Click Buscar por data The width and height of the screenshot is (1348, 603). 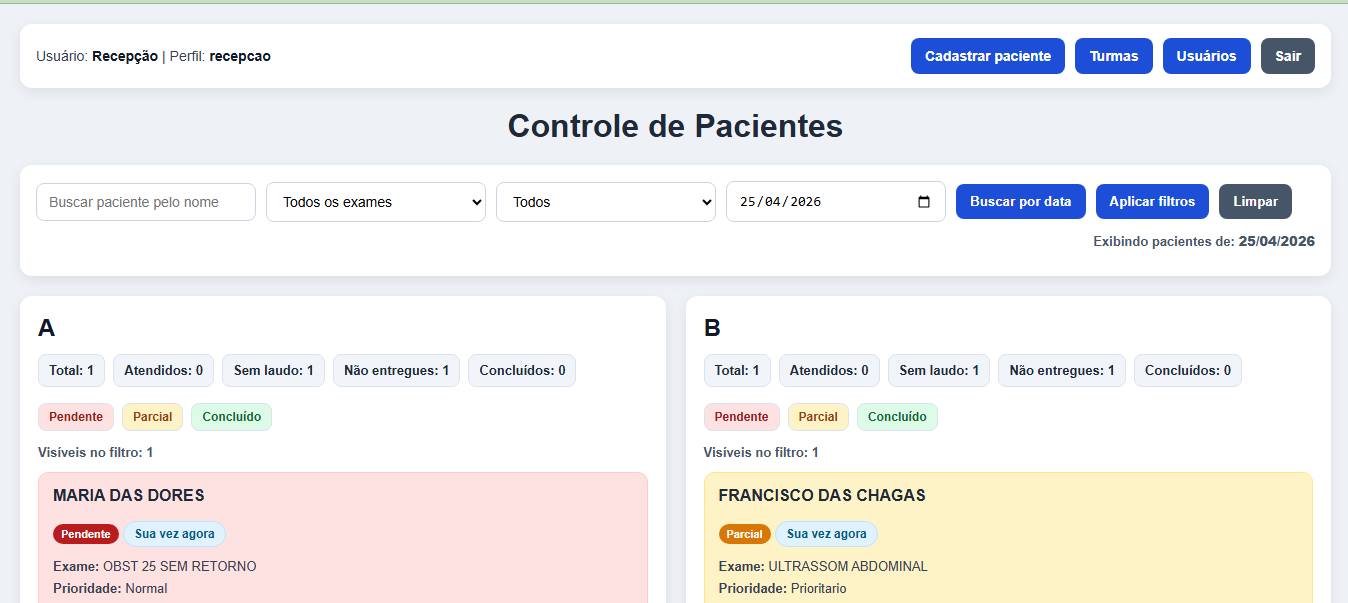point(1021,201)
